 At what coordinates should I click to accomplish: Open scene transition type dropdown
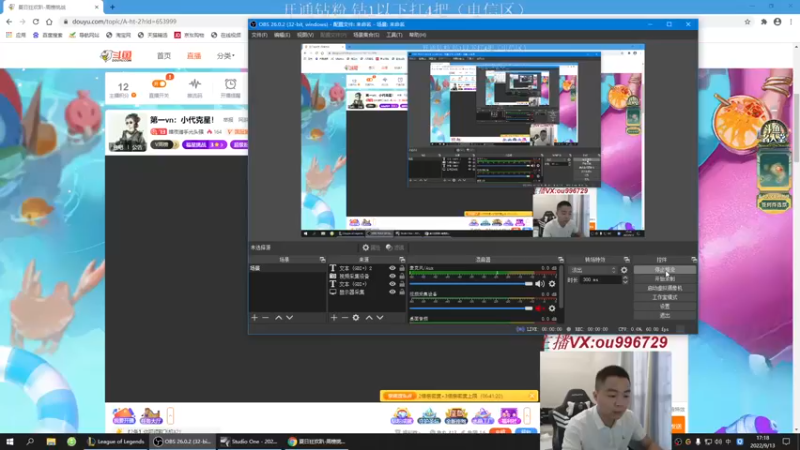pyautogui.click(x=593, y=270)
